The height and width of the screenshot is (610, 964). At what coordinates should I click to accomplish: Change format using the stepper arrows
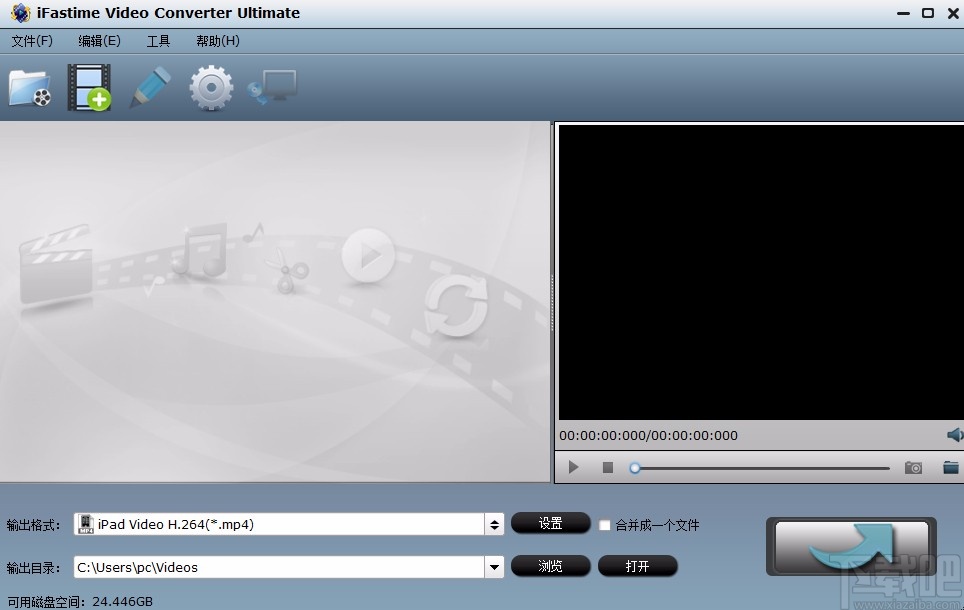[494, 523]
